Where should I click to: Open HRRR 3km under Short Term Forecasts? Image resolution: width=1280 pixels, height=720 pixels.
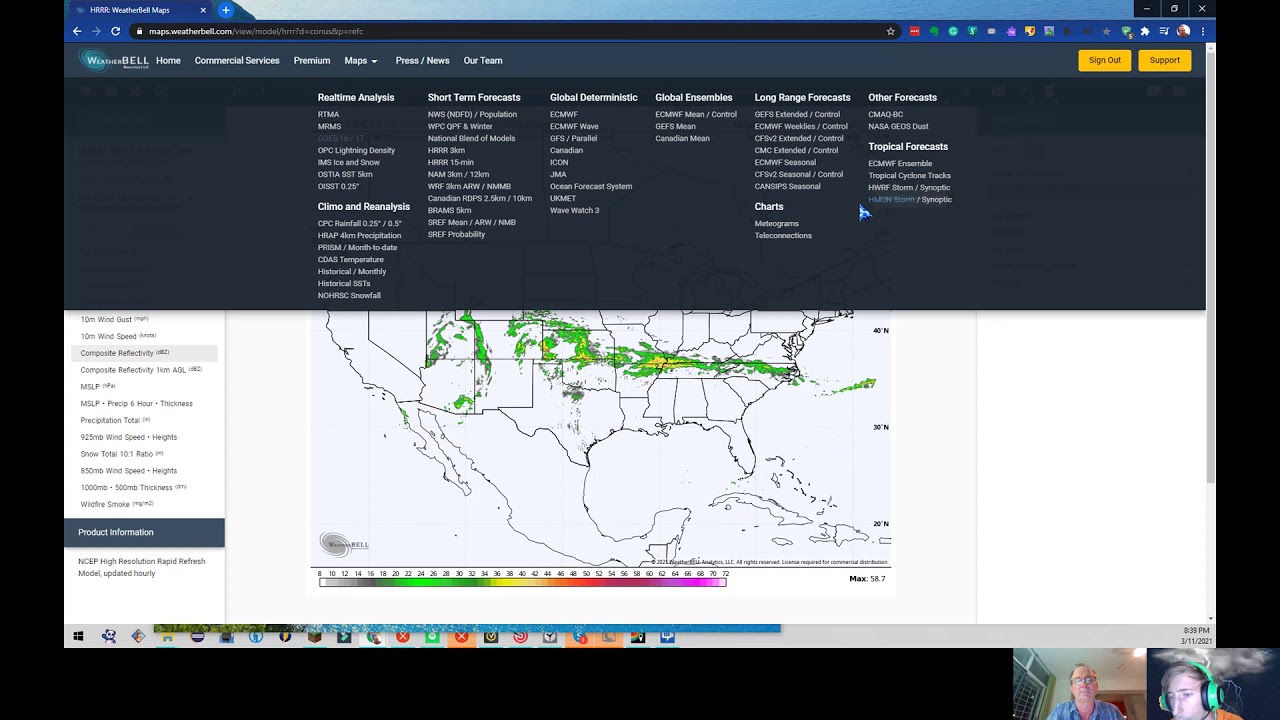(446, 150)
